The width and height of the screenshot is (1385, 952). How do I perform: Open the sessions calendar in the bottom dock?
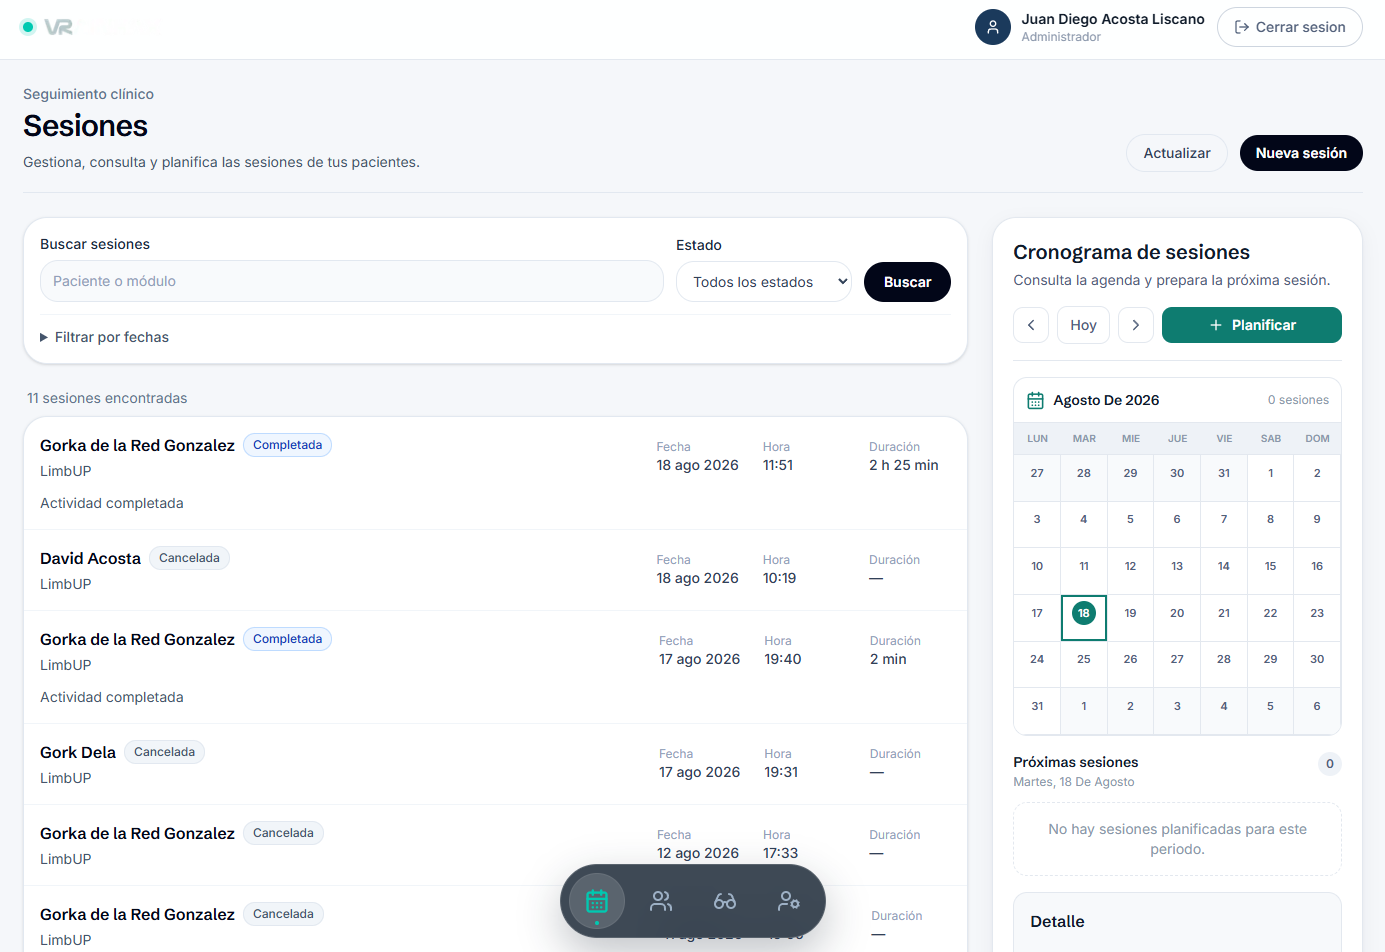tap(597, 901)
